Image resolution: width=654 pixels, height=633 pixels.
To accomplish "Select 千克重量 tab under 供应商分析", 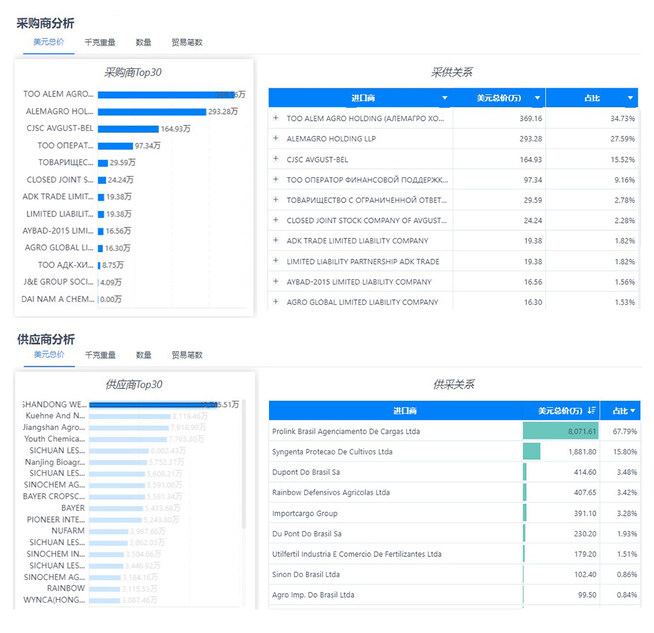I will tap(100, 355).
